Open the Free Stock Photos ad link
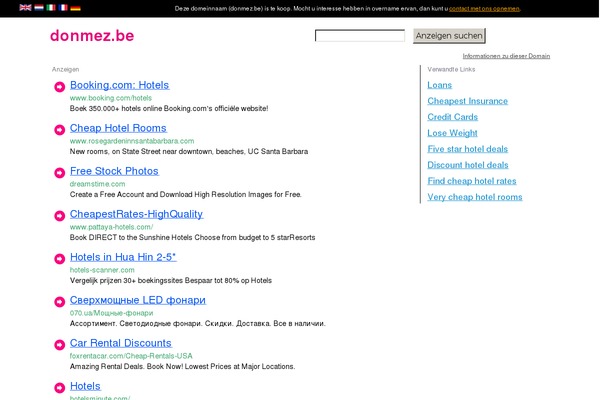600x400 pixels. click(114, 171)
